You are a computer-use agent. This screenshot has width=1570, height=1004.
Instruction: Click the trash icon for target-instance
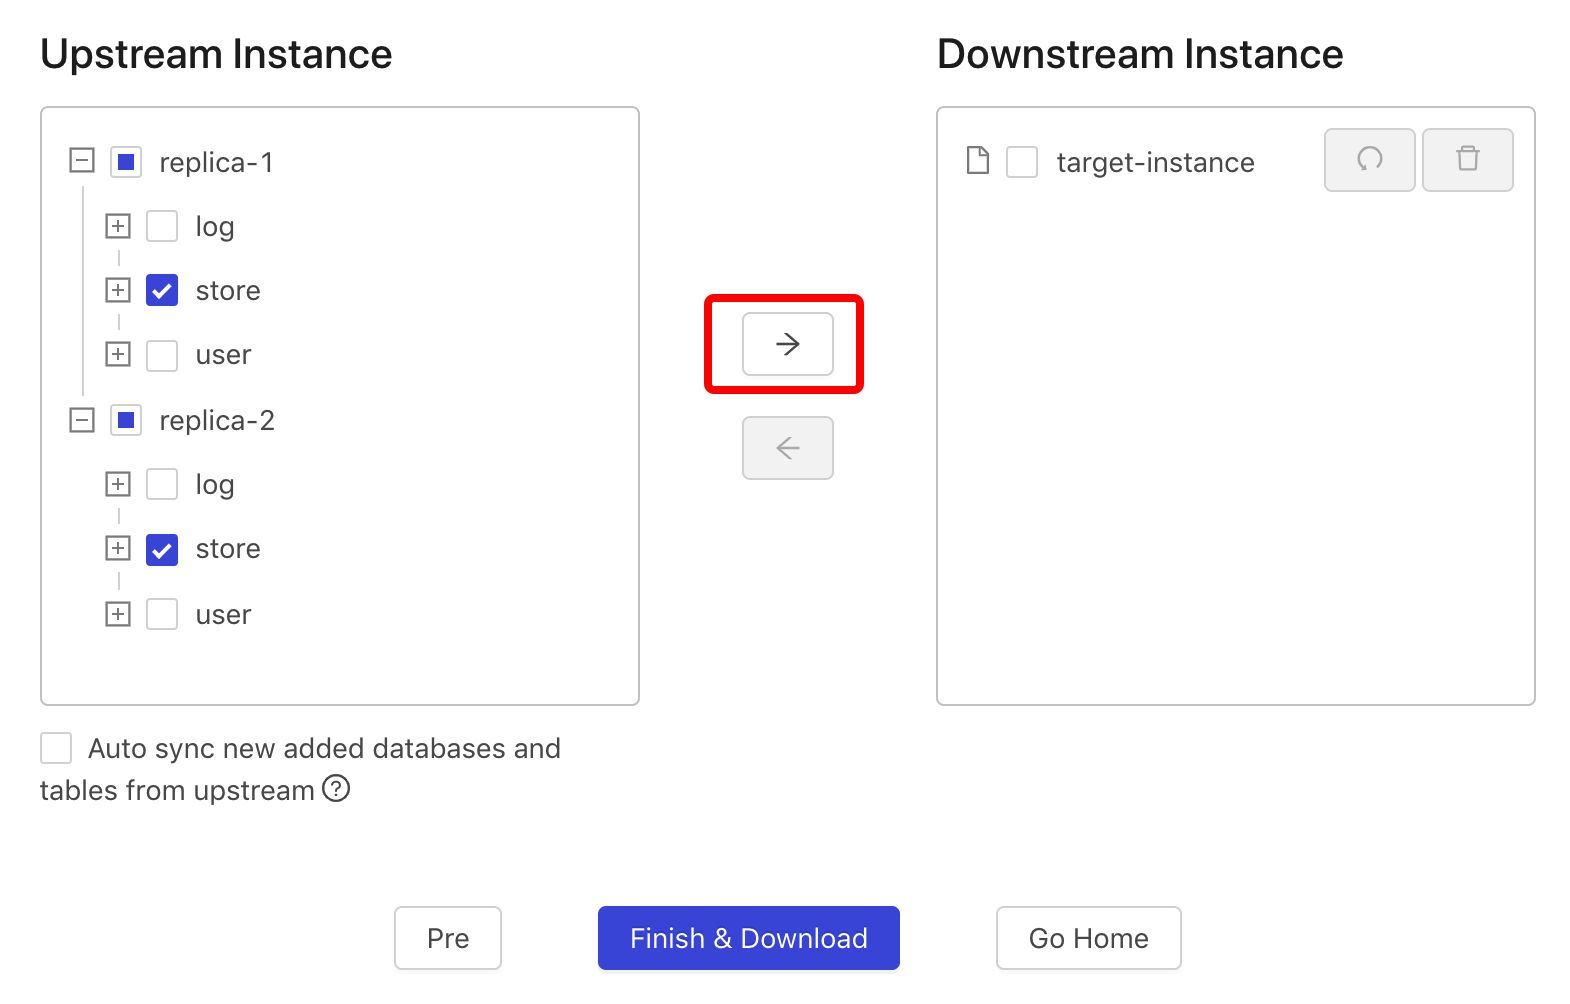1467,160
